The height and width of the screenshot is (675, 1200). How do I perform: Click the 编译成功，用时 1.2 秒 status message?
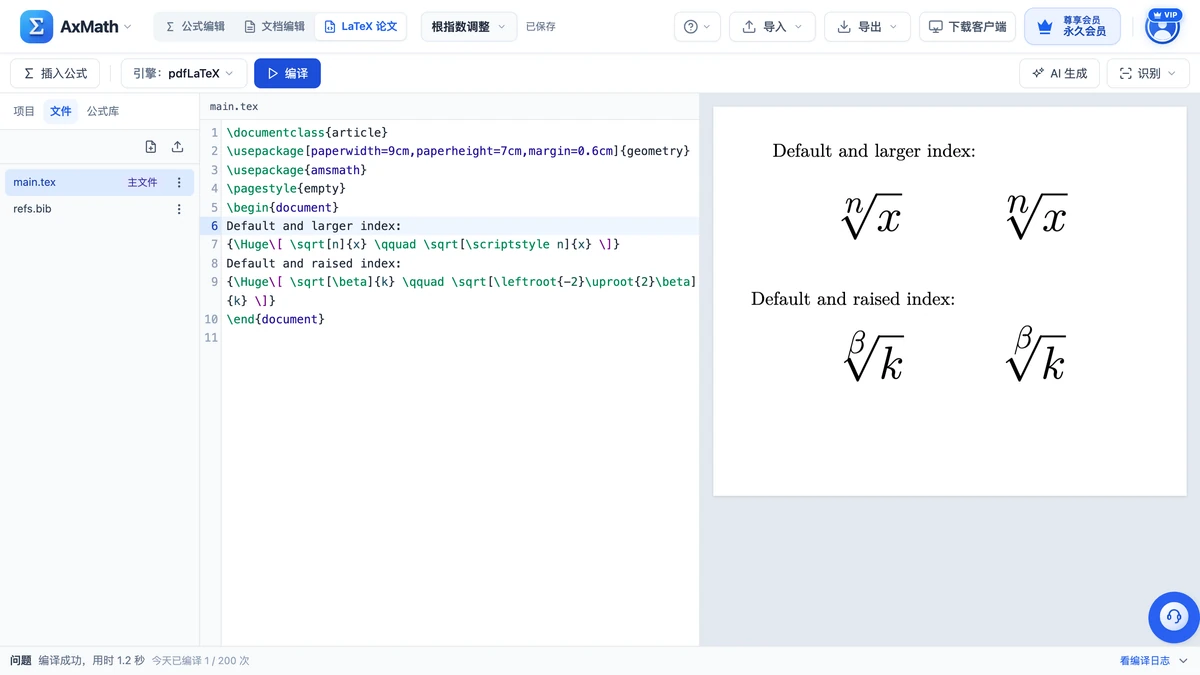coord(91,661)
